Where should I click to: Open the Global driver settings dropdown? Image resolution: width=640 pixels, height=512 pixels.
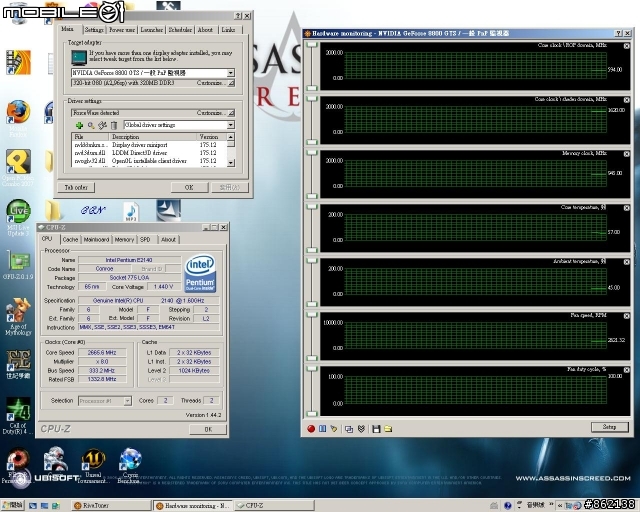(231, 125)
